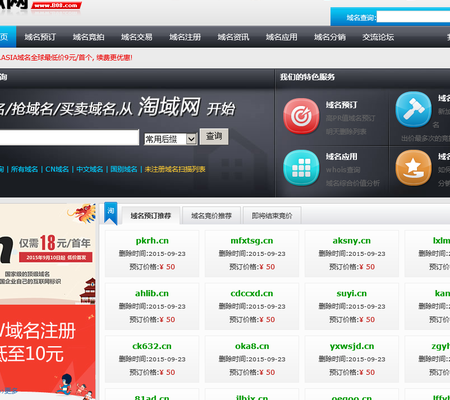Open the mfxtsg.cn domain

click(252, 241)
